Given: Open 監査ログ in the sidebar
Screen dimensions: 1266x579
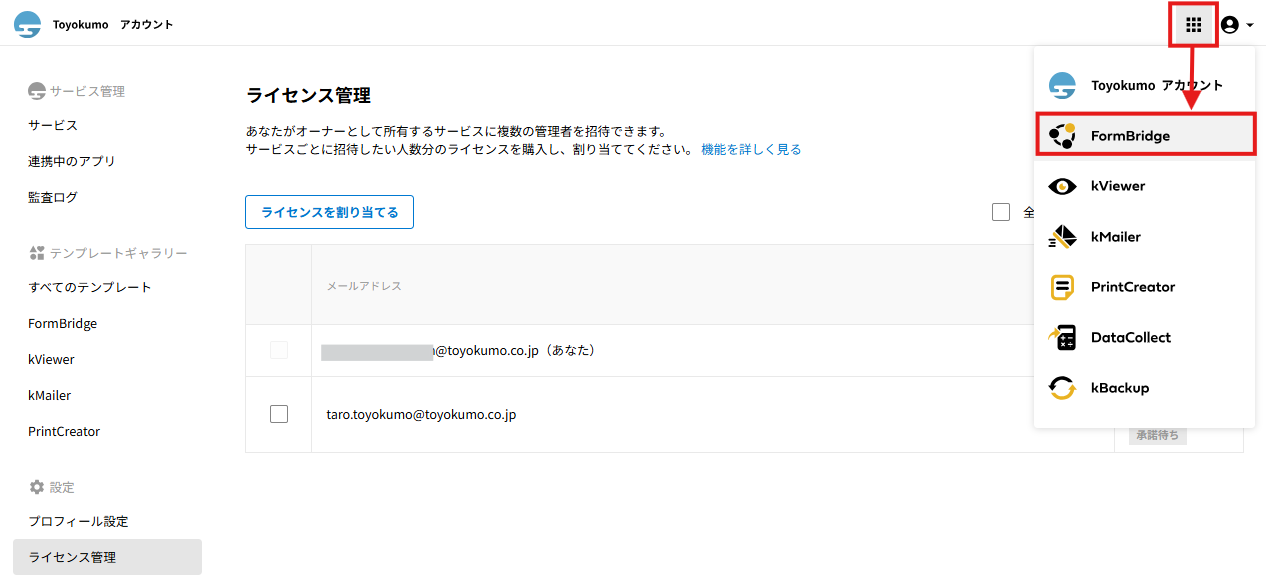Looking at the screenshot, I should tap(53, 197).
